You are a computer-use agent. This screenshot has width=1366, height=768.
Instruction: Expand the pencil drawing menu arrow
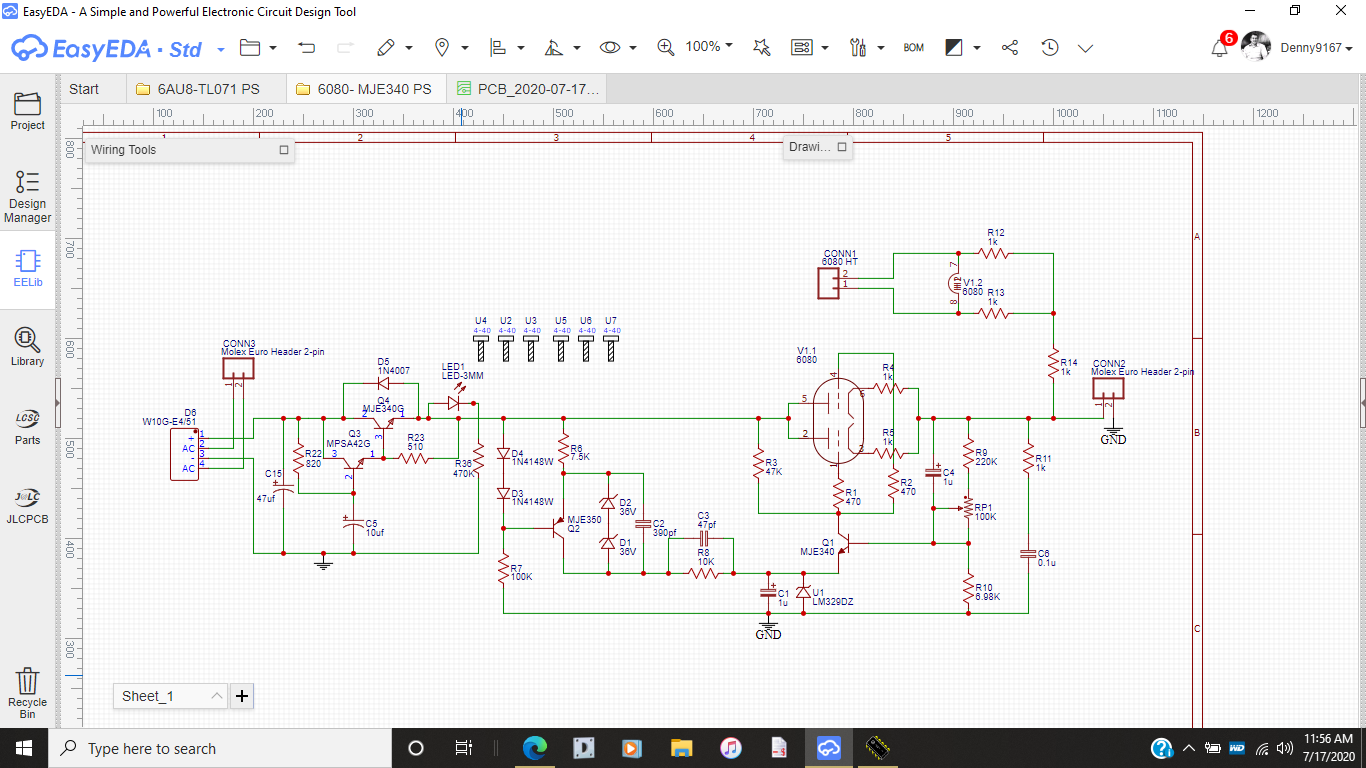tap(409, 47)
